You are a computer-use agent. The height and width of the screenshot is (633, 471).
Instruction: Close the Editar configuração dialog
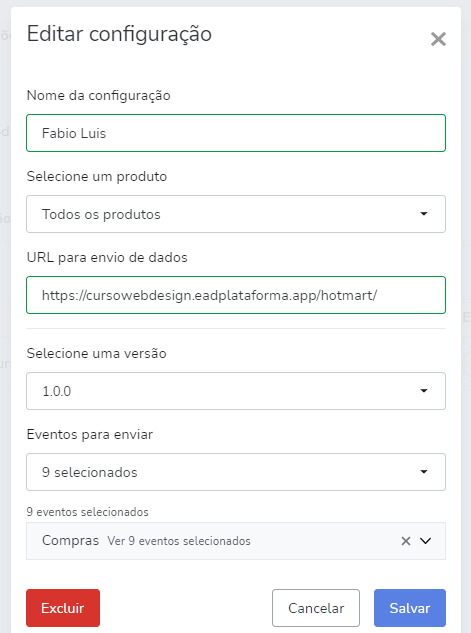click(x=438, y=39)
